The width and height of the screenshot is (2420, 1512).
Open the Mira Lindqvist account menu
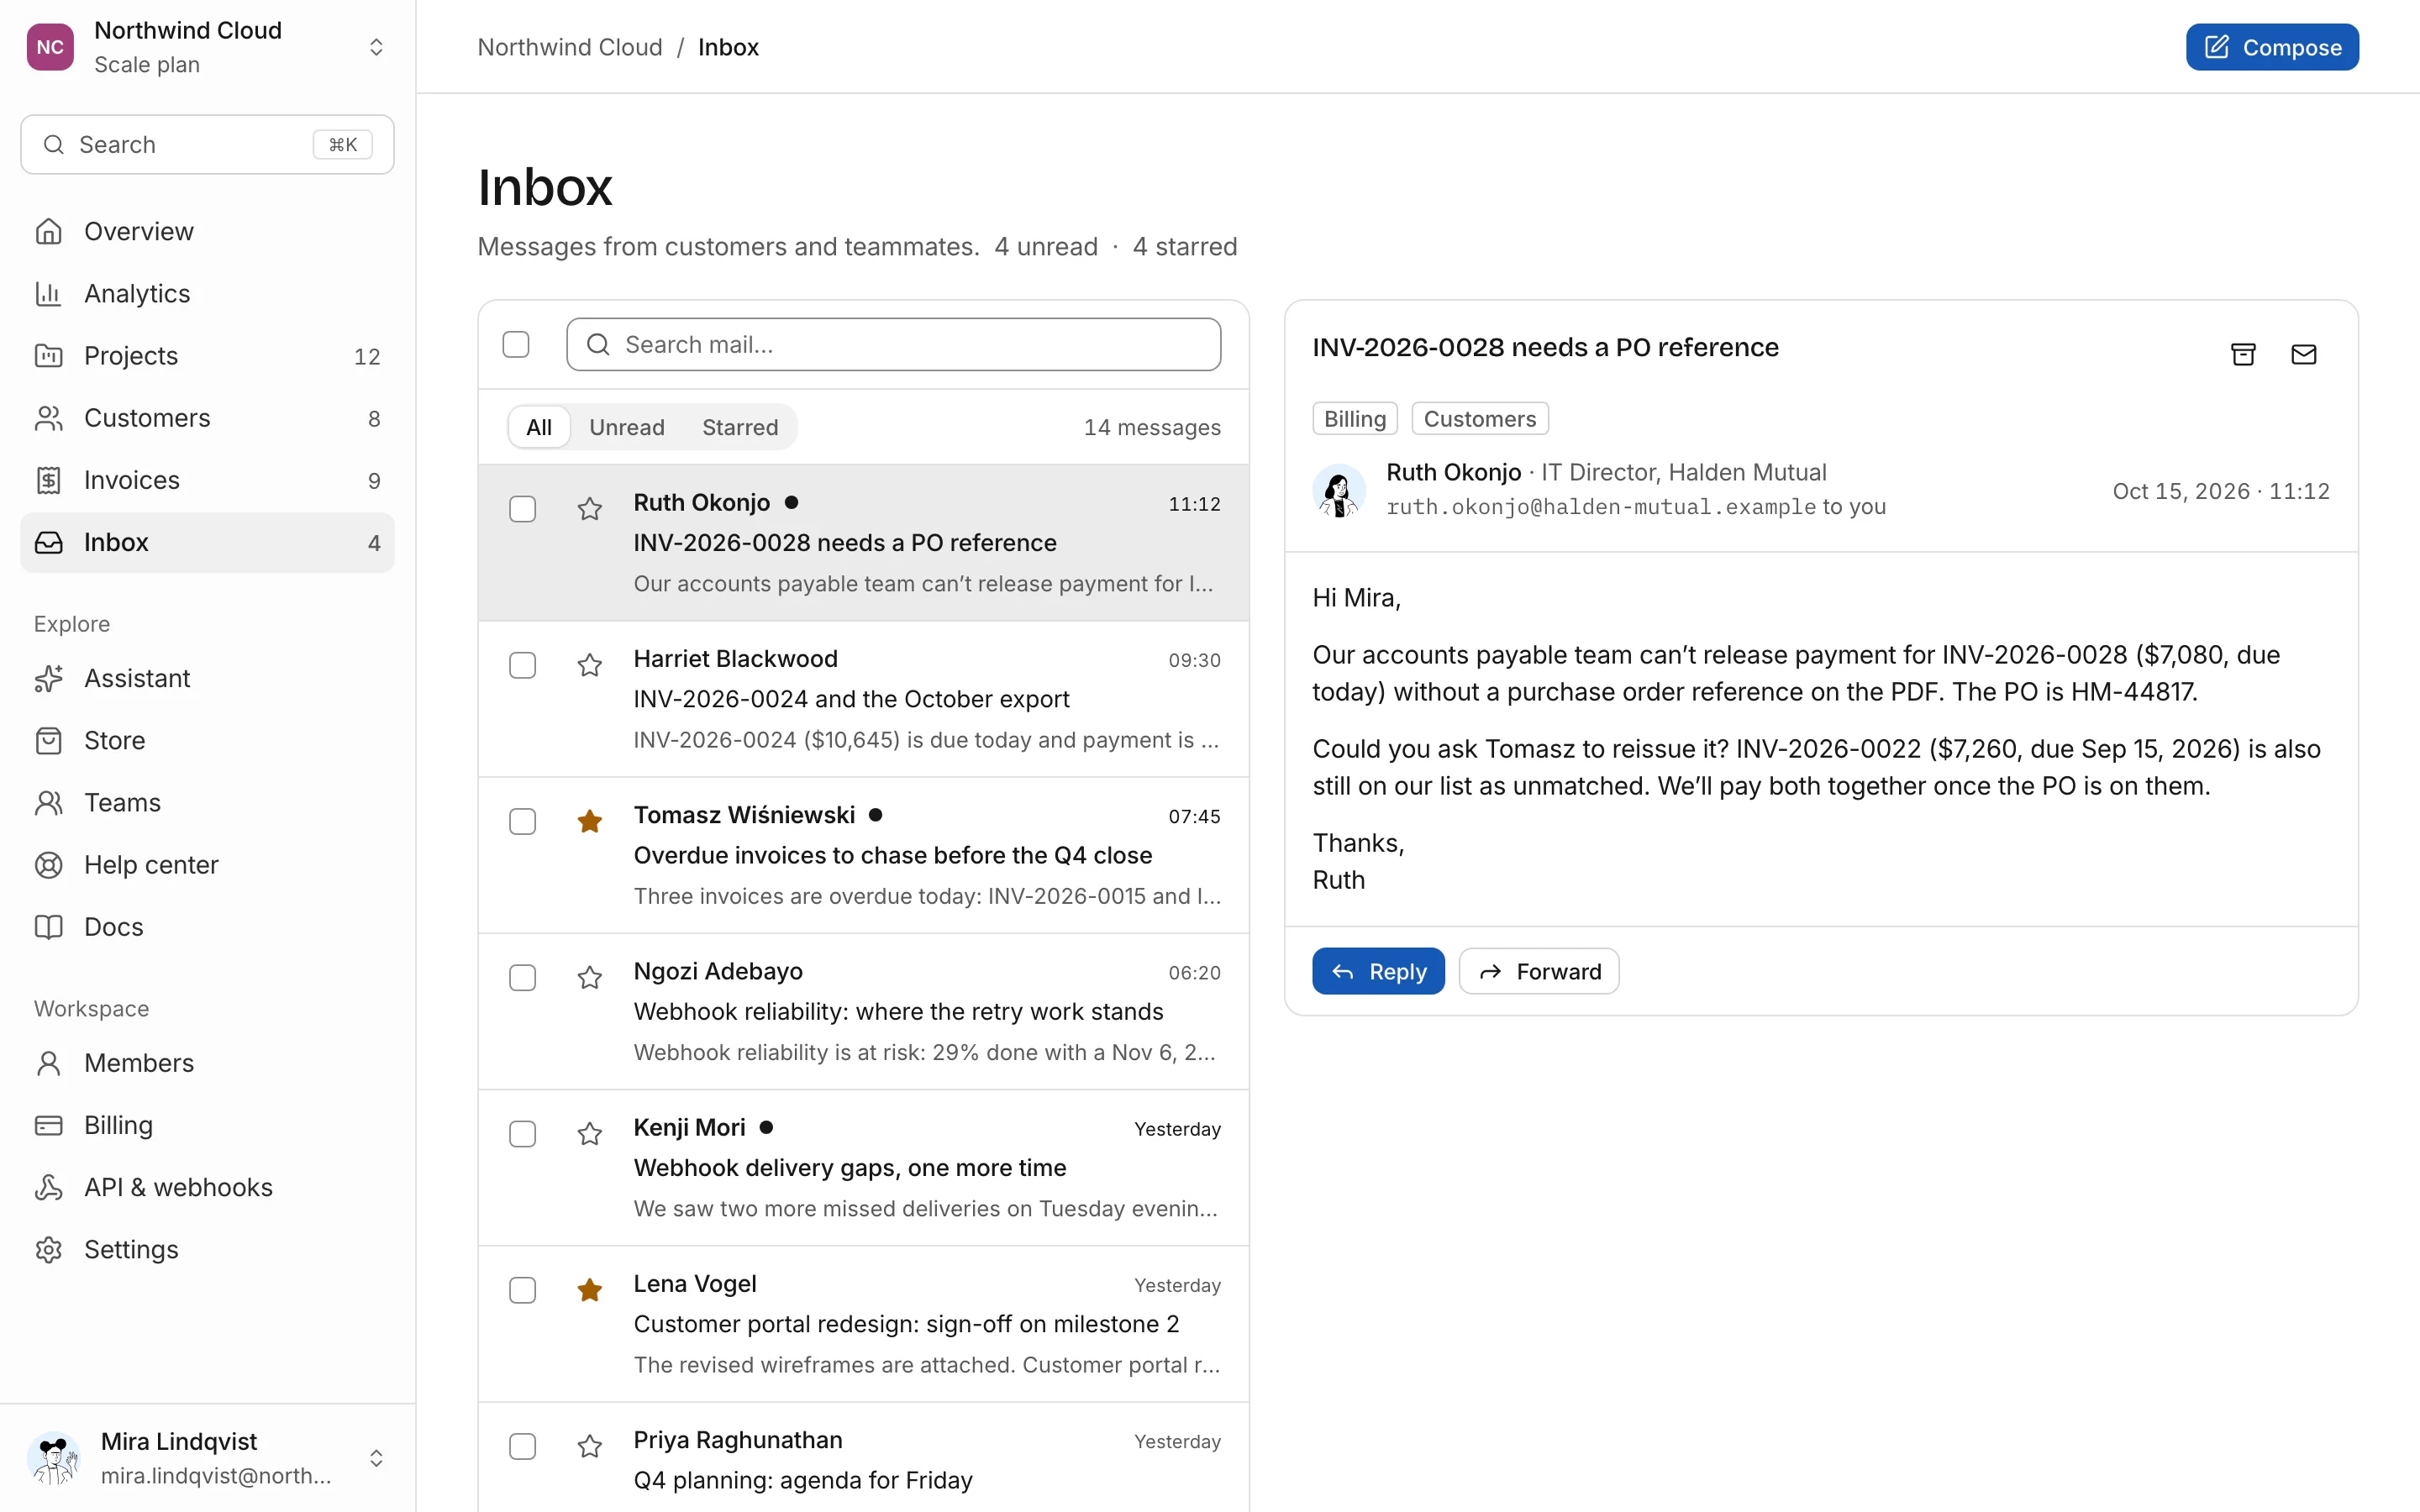pyautogui.click(x=207, y=1458)
